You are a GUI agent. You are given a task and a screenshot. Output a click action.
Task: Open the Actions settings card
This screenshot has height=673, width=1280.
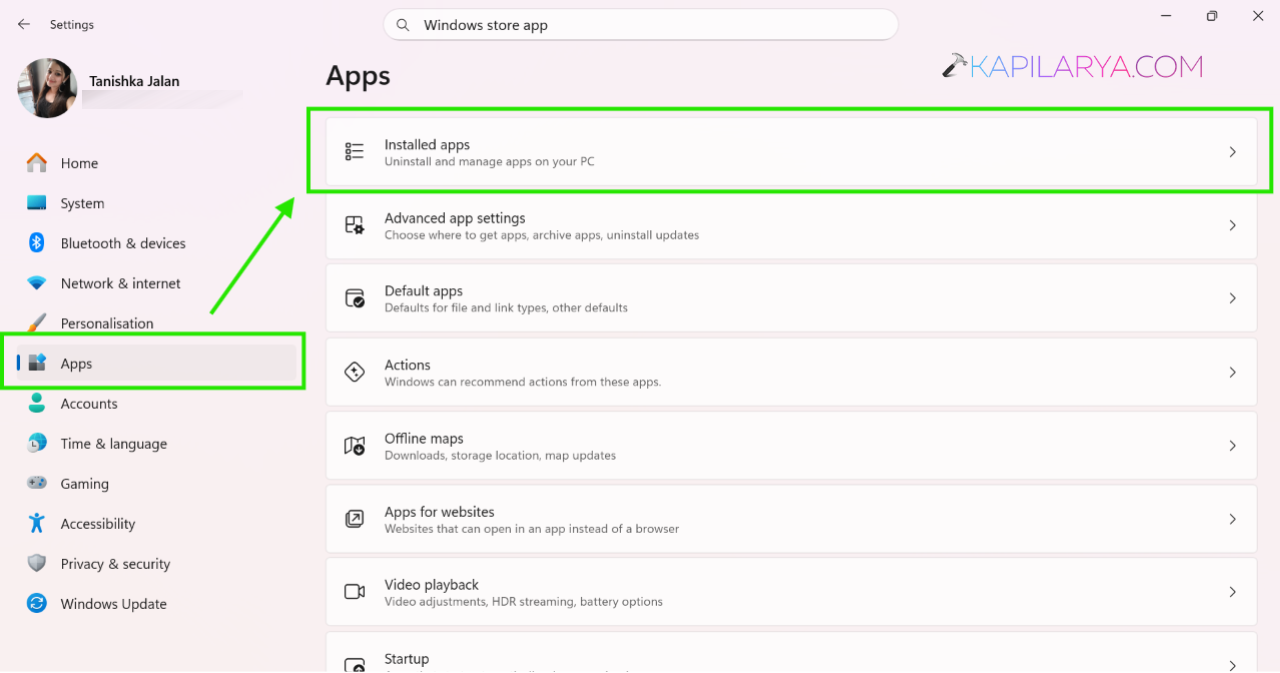(x=791, y=372)
